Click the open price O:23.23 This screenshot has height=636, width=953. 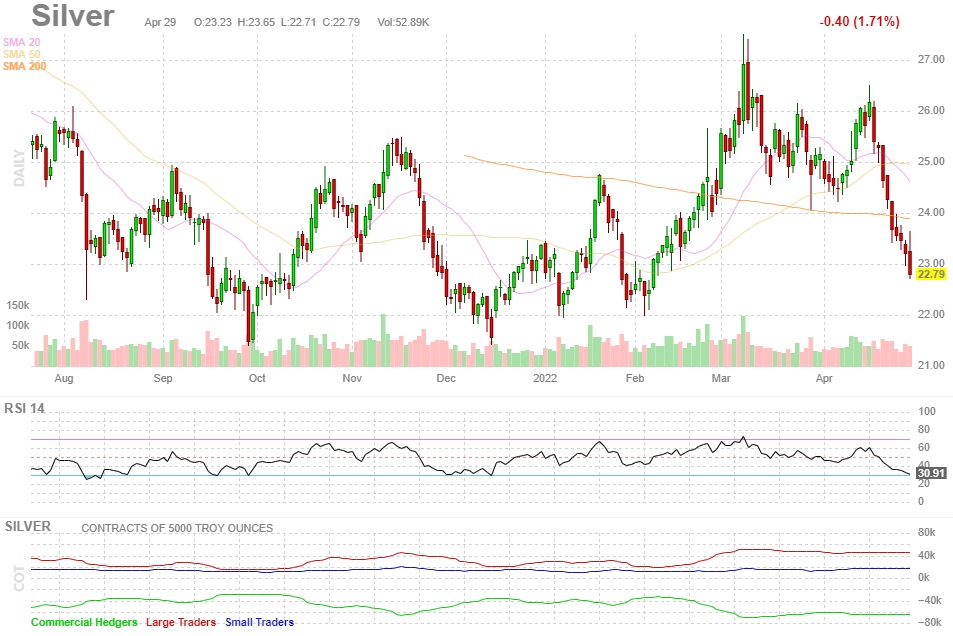(x=213, y=22)
